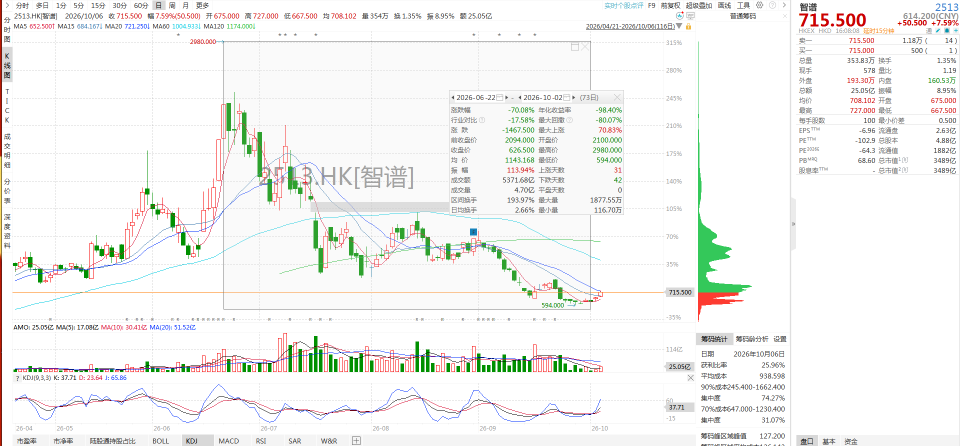Open the chip panel 设置 settings

(779, 339)
